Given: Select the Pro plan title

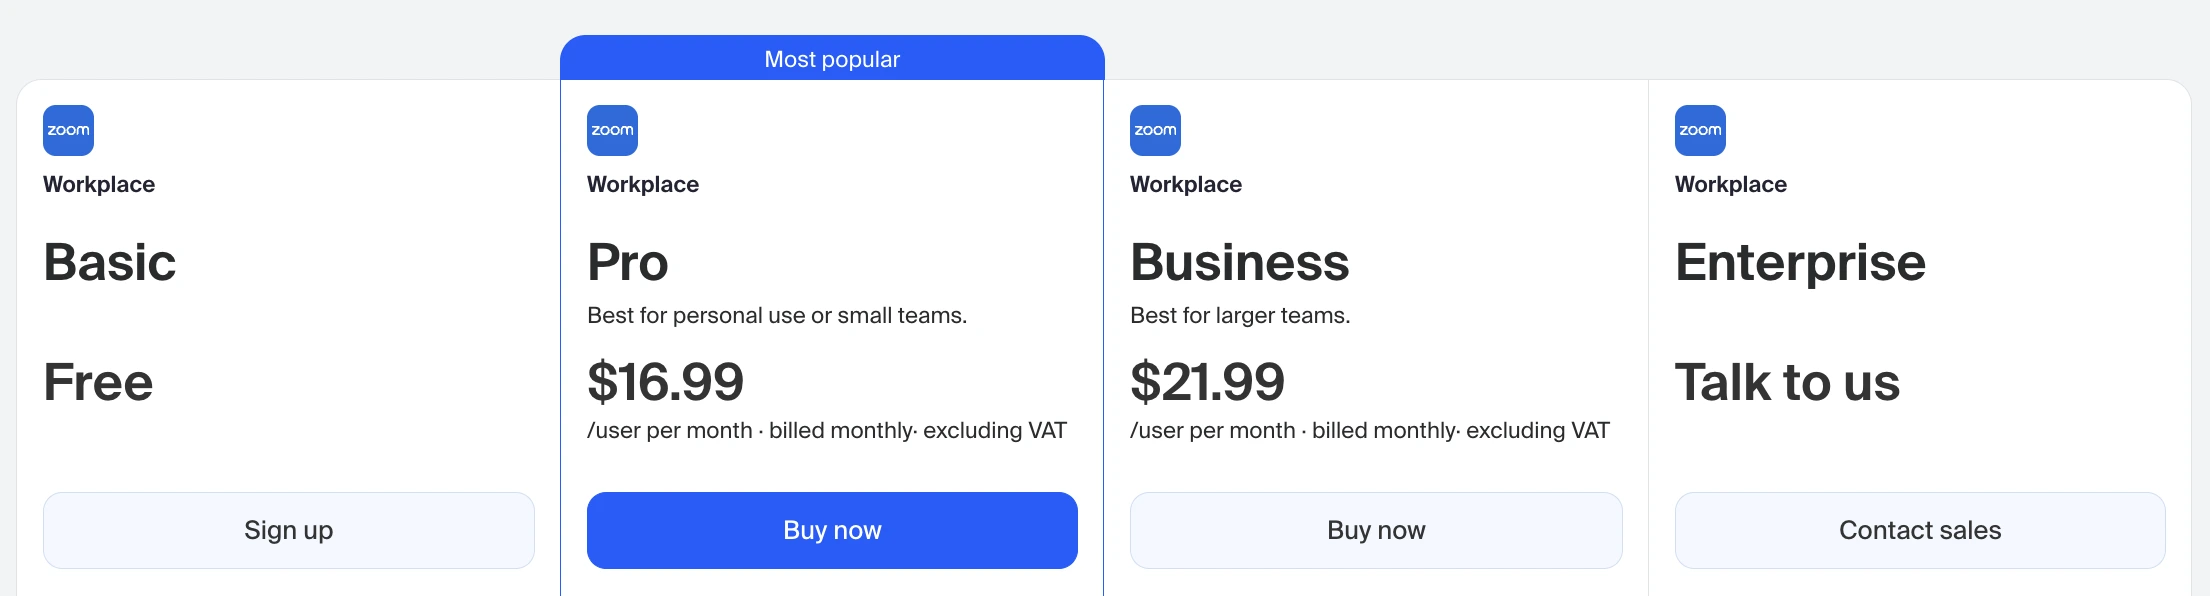Looking at the screenshot, I should tap(627, 262).
